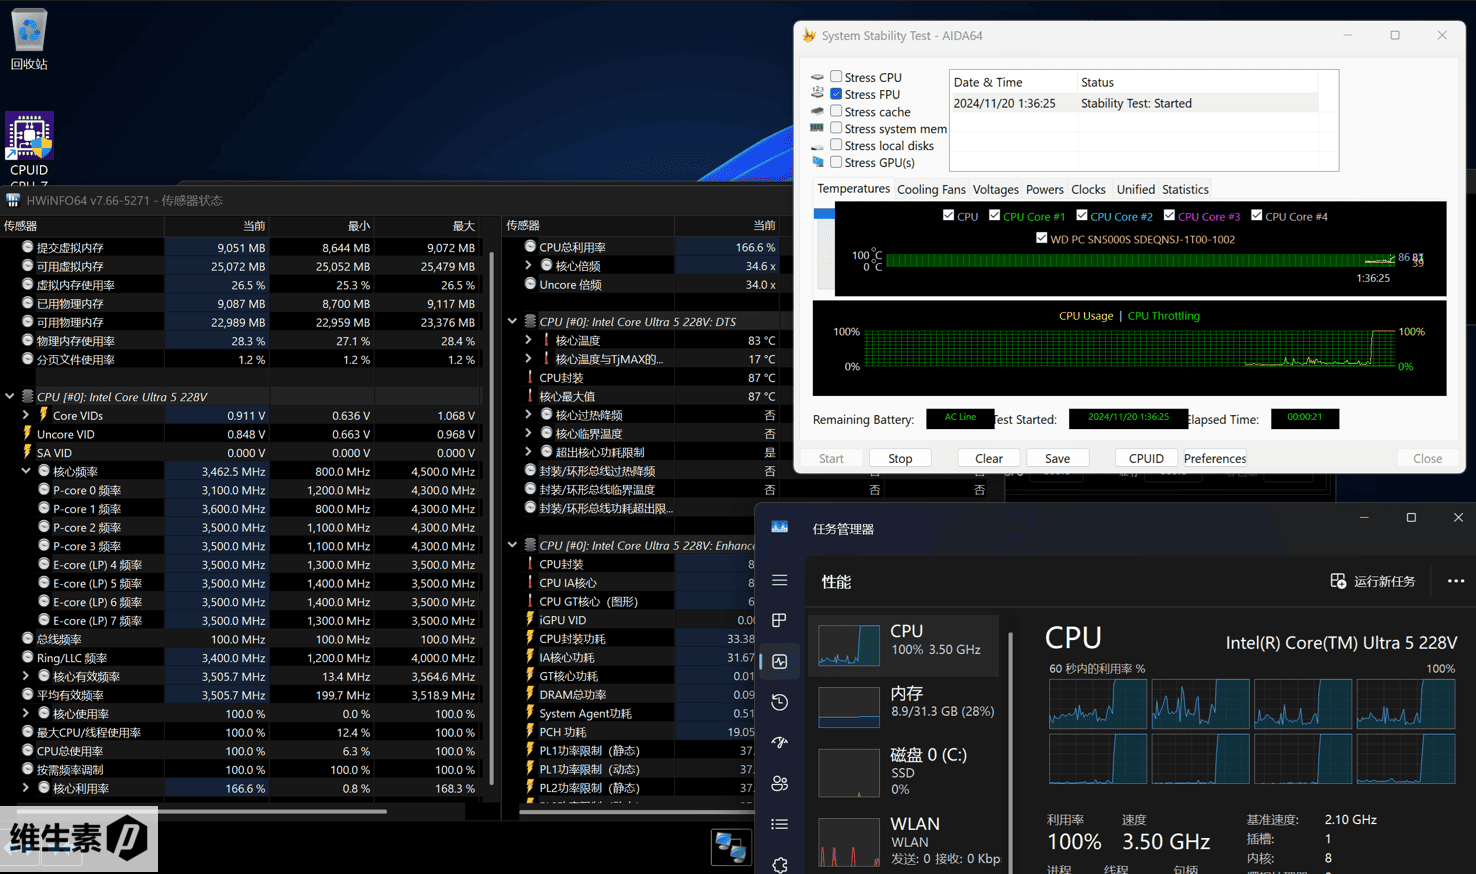Viewport: 1476px width, 874px height.
Task: Expand the Core VIDs tree row in HWiNFO
Action: pos(26,415)
